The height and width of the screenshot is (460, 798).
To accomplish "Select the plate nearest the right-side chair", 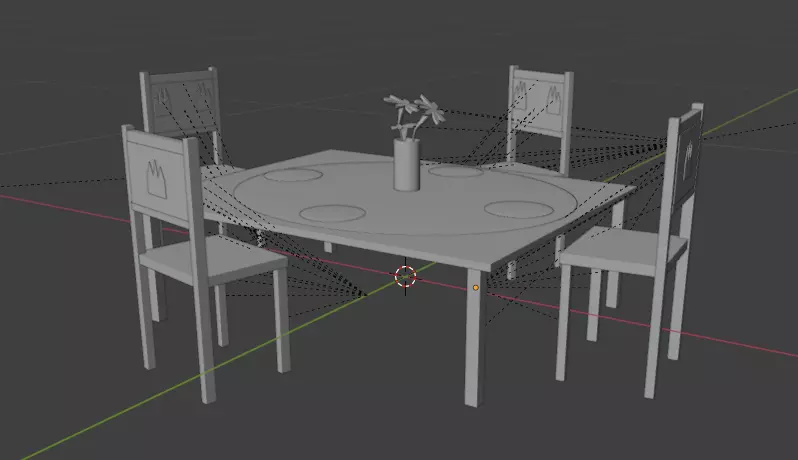I will pyautogui.click(x=518, y=209).
